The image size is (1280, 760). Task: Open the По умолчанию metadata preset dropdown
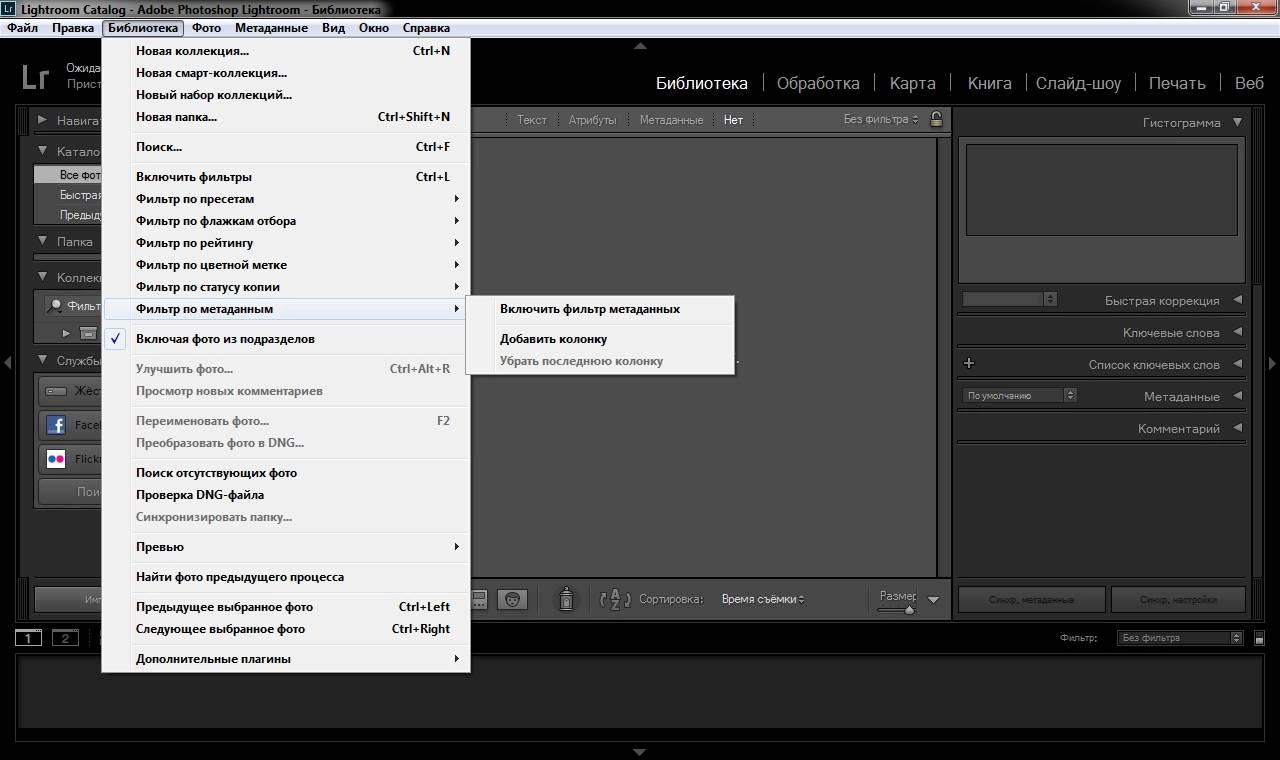point(1020,395)
